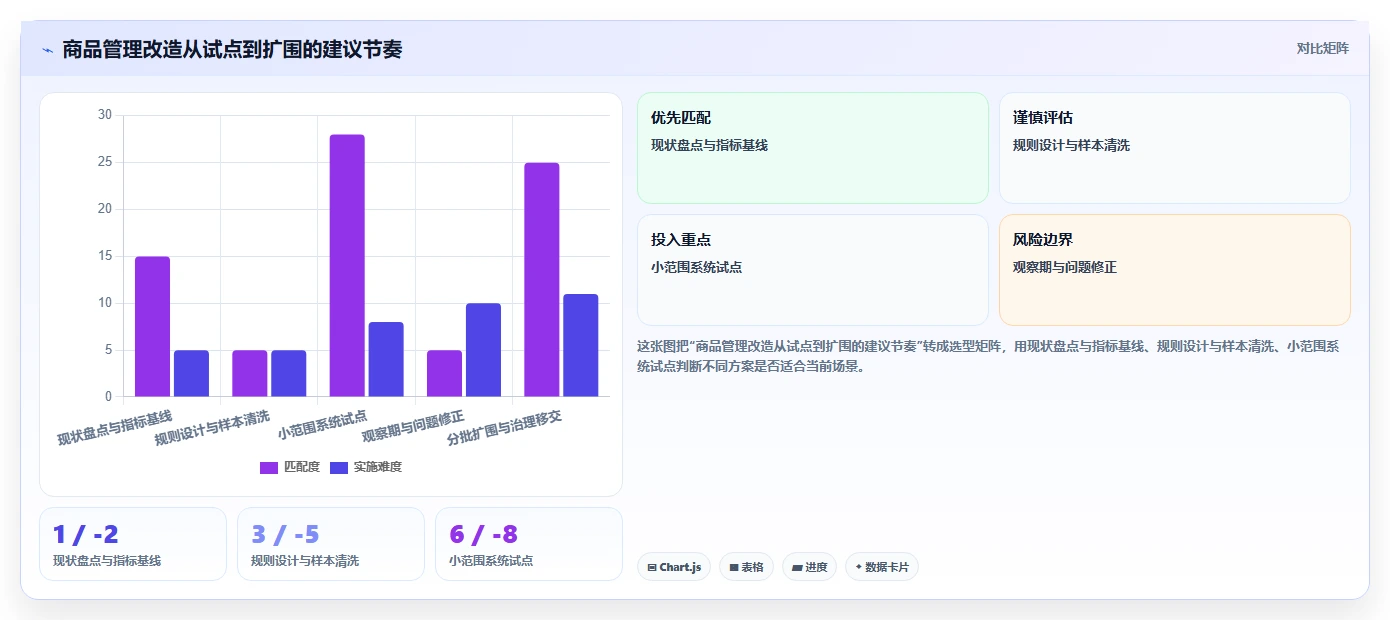The width and height of the screenshot is (1390, 620).
Task: Click y-axis value 25
Action: tap(105, 162)
